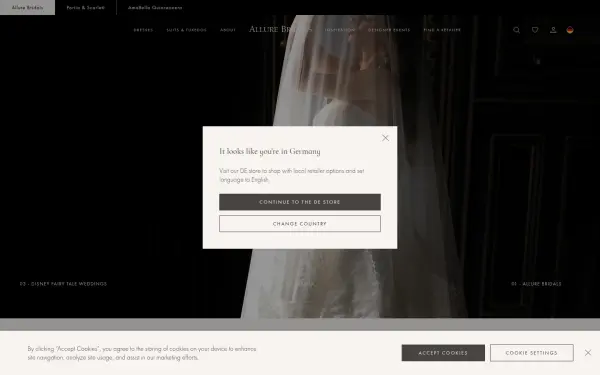Click the cookie consent description text
The image size is (600, 375).
142,353
